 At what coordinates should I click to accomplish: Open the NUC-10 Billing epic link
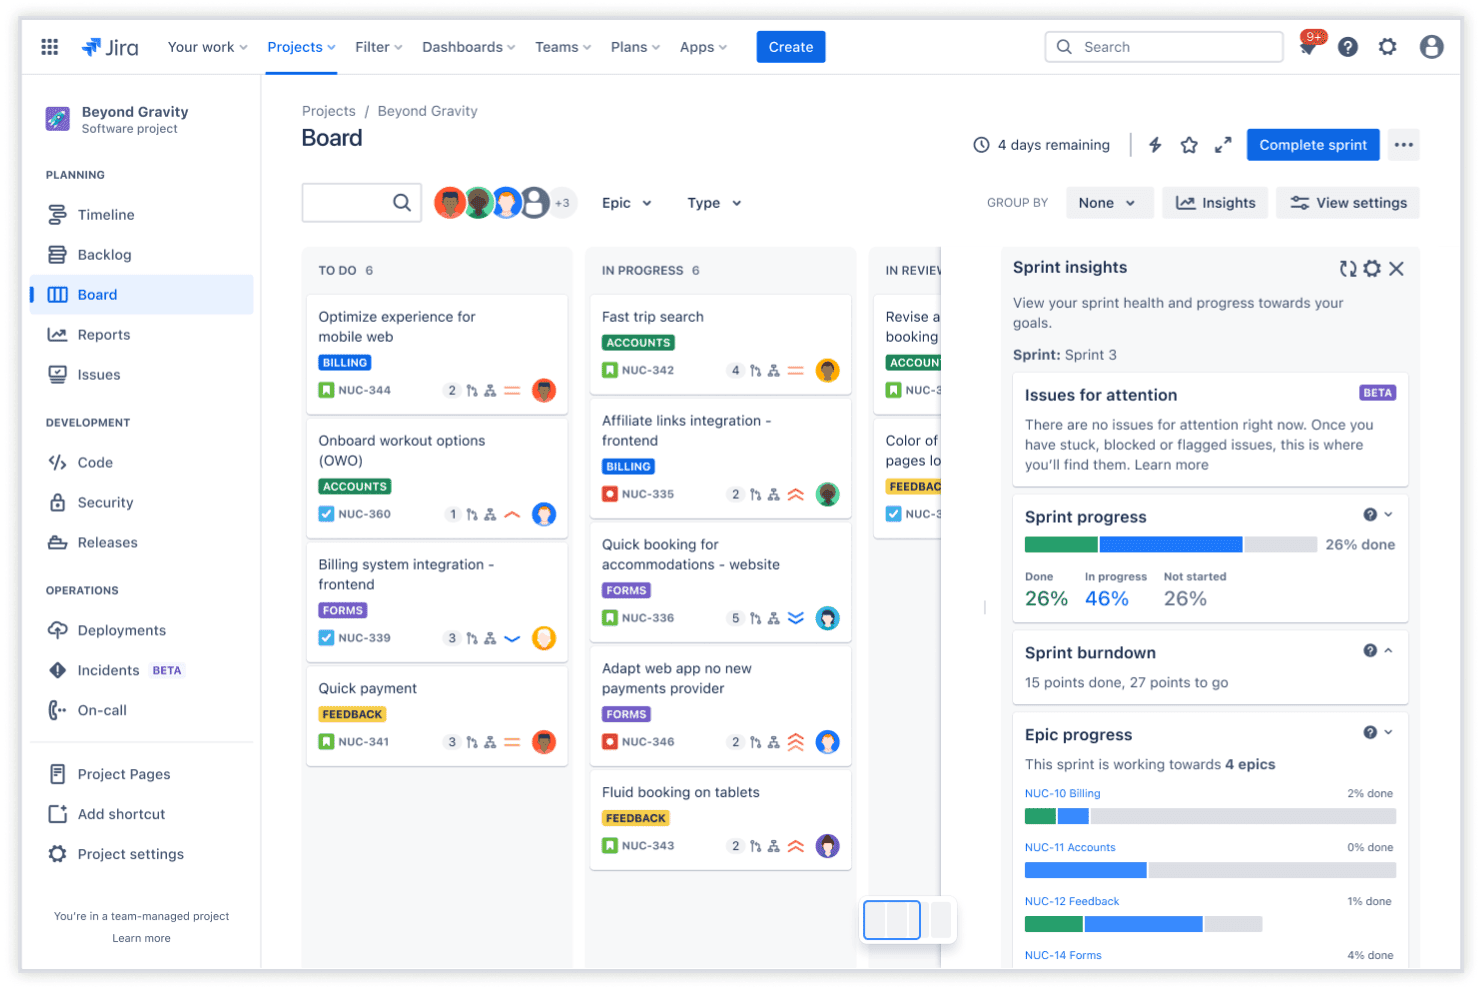[x=1062, y=794]
